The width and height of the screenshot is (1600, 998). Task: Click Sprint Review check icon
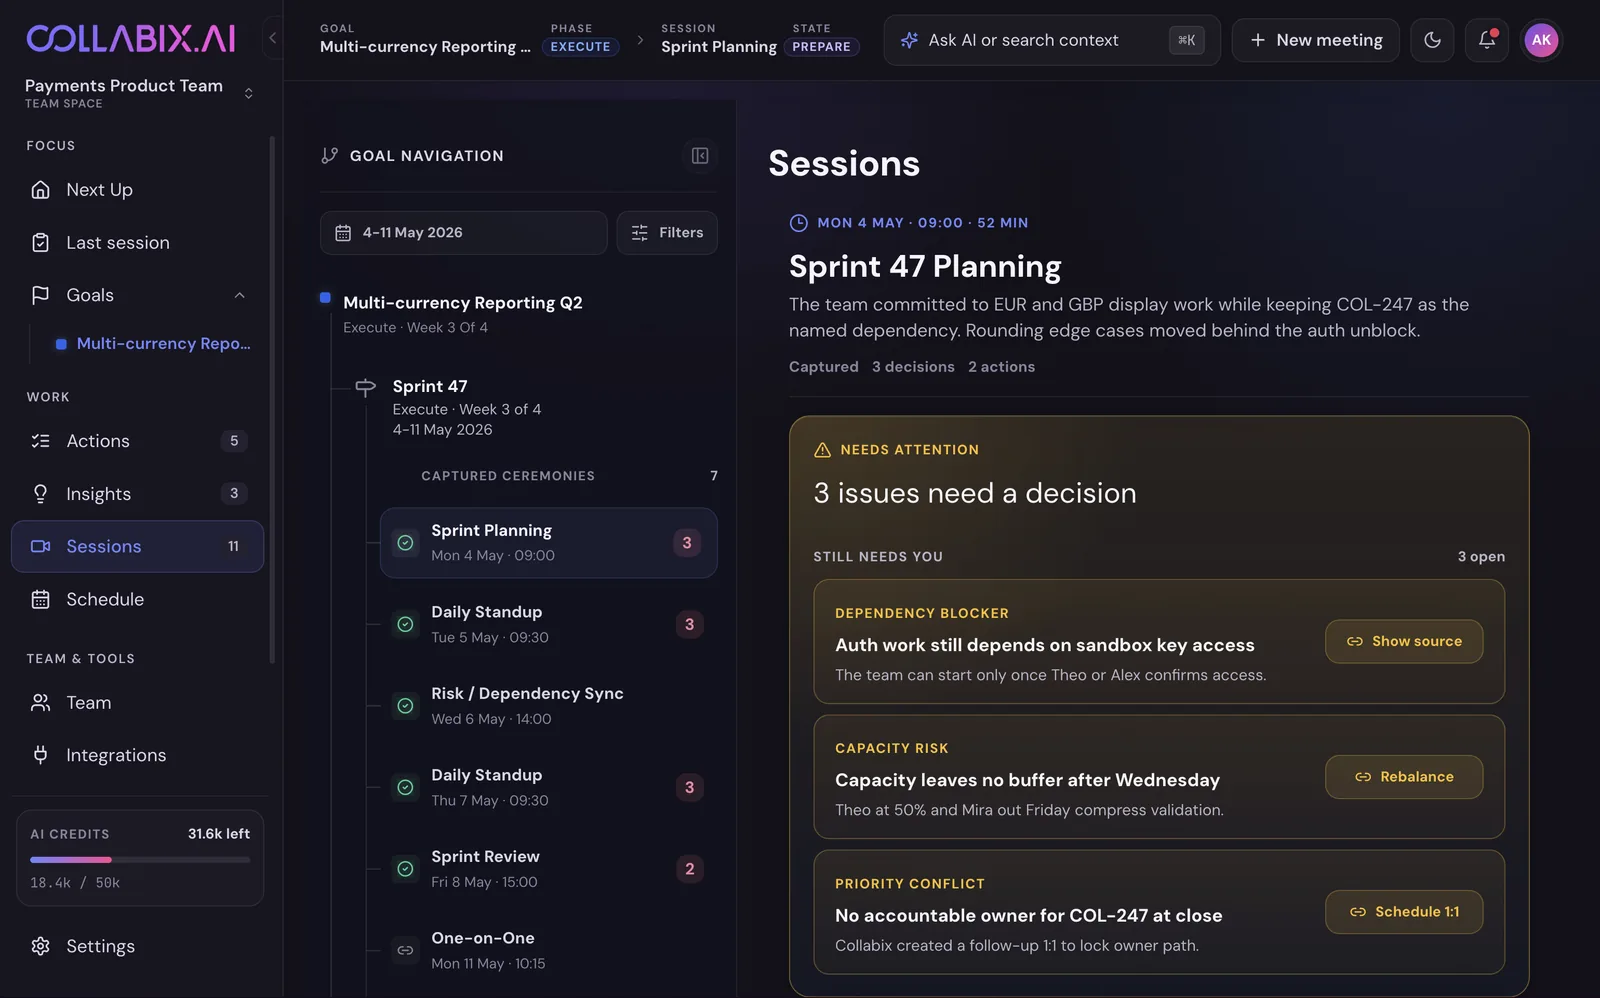[405, 869]
